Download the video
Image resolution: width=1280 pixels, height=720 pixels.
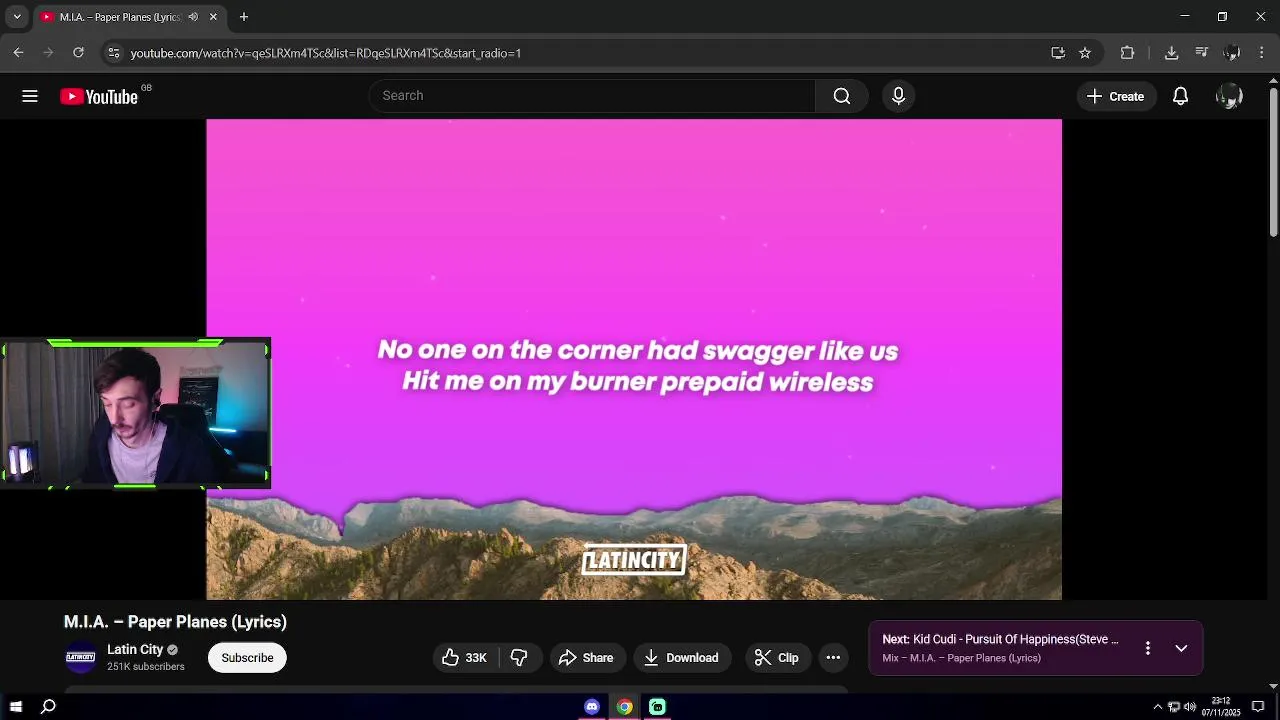(682, 657)
